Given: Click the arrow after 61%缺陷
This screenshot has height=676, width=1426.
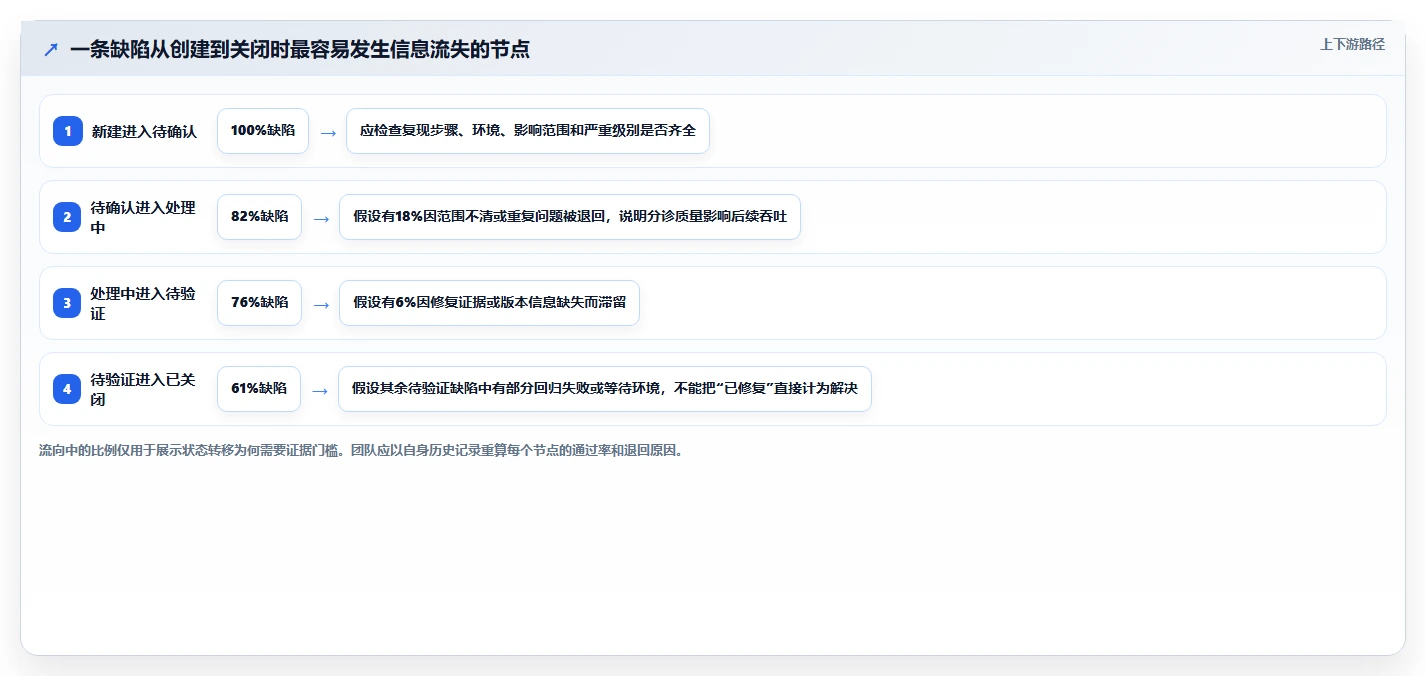Looking at the screenshot, I should point(320,390).
